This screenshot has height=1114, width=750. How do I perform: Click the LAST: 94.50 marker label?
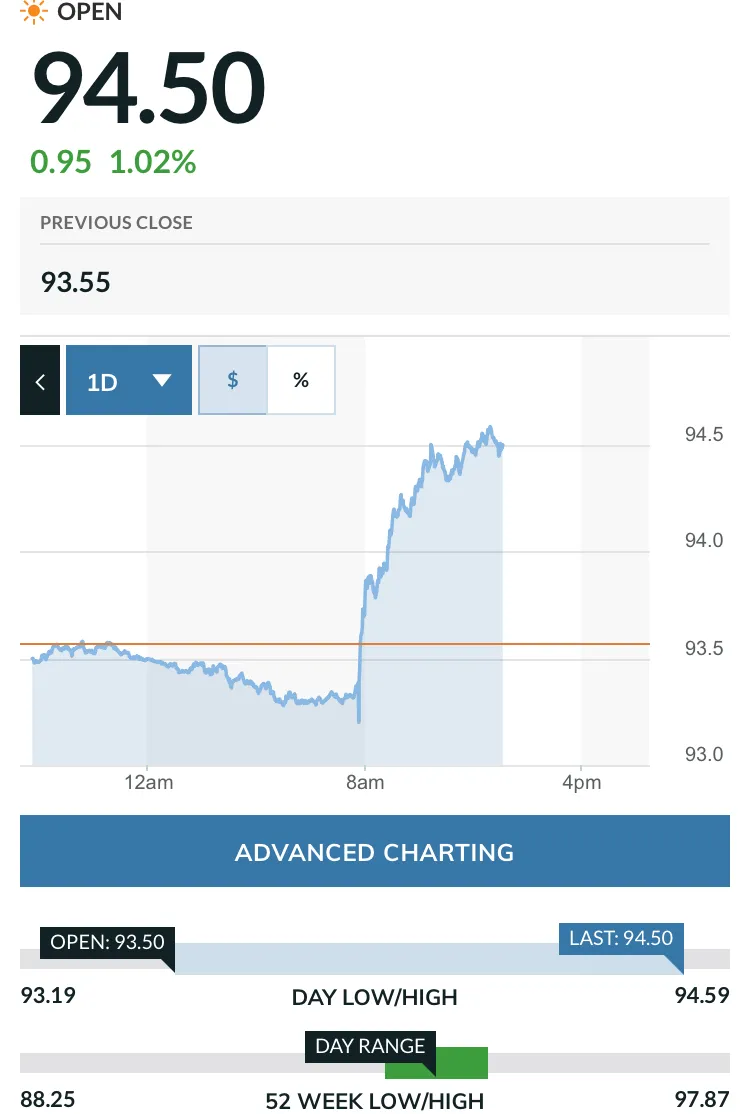pyautogui.click(x=621, y=939)
